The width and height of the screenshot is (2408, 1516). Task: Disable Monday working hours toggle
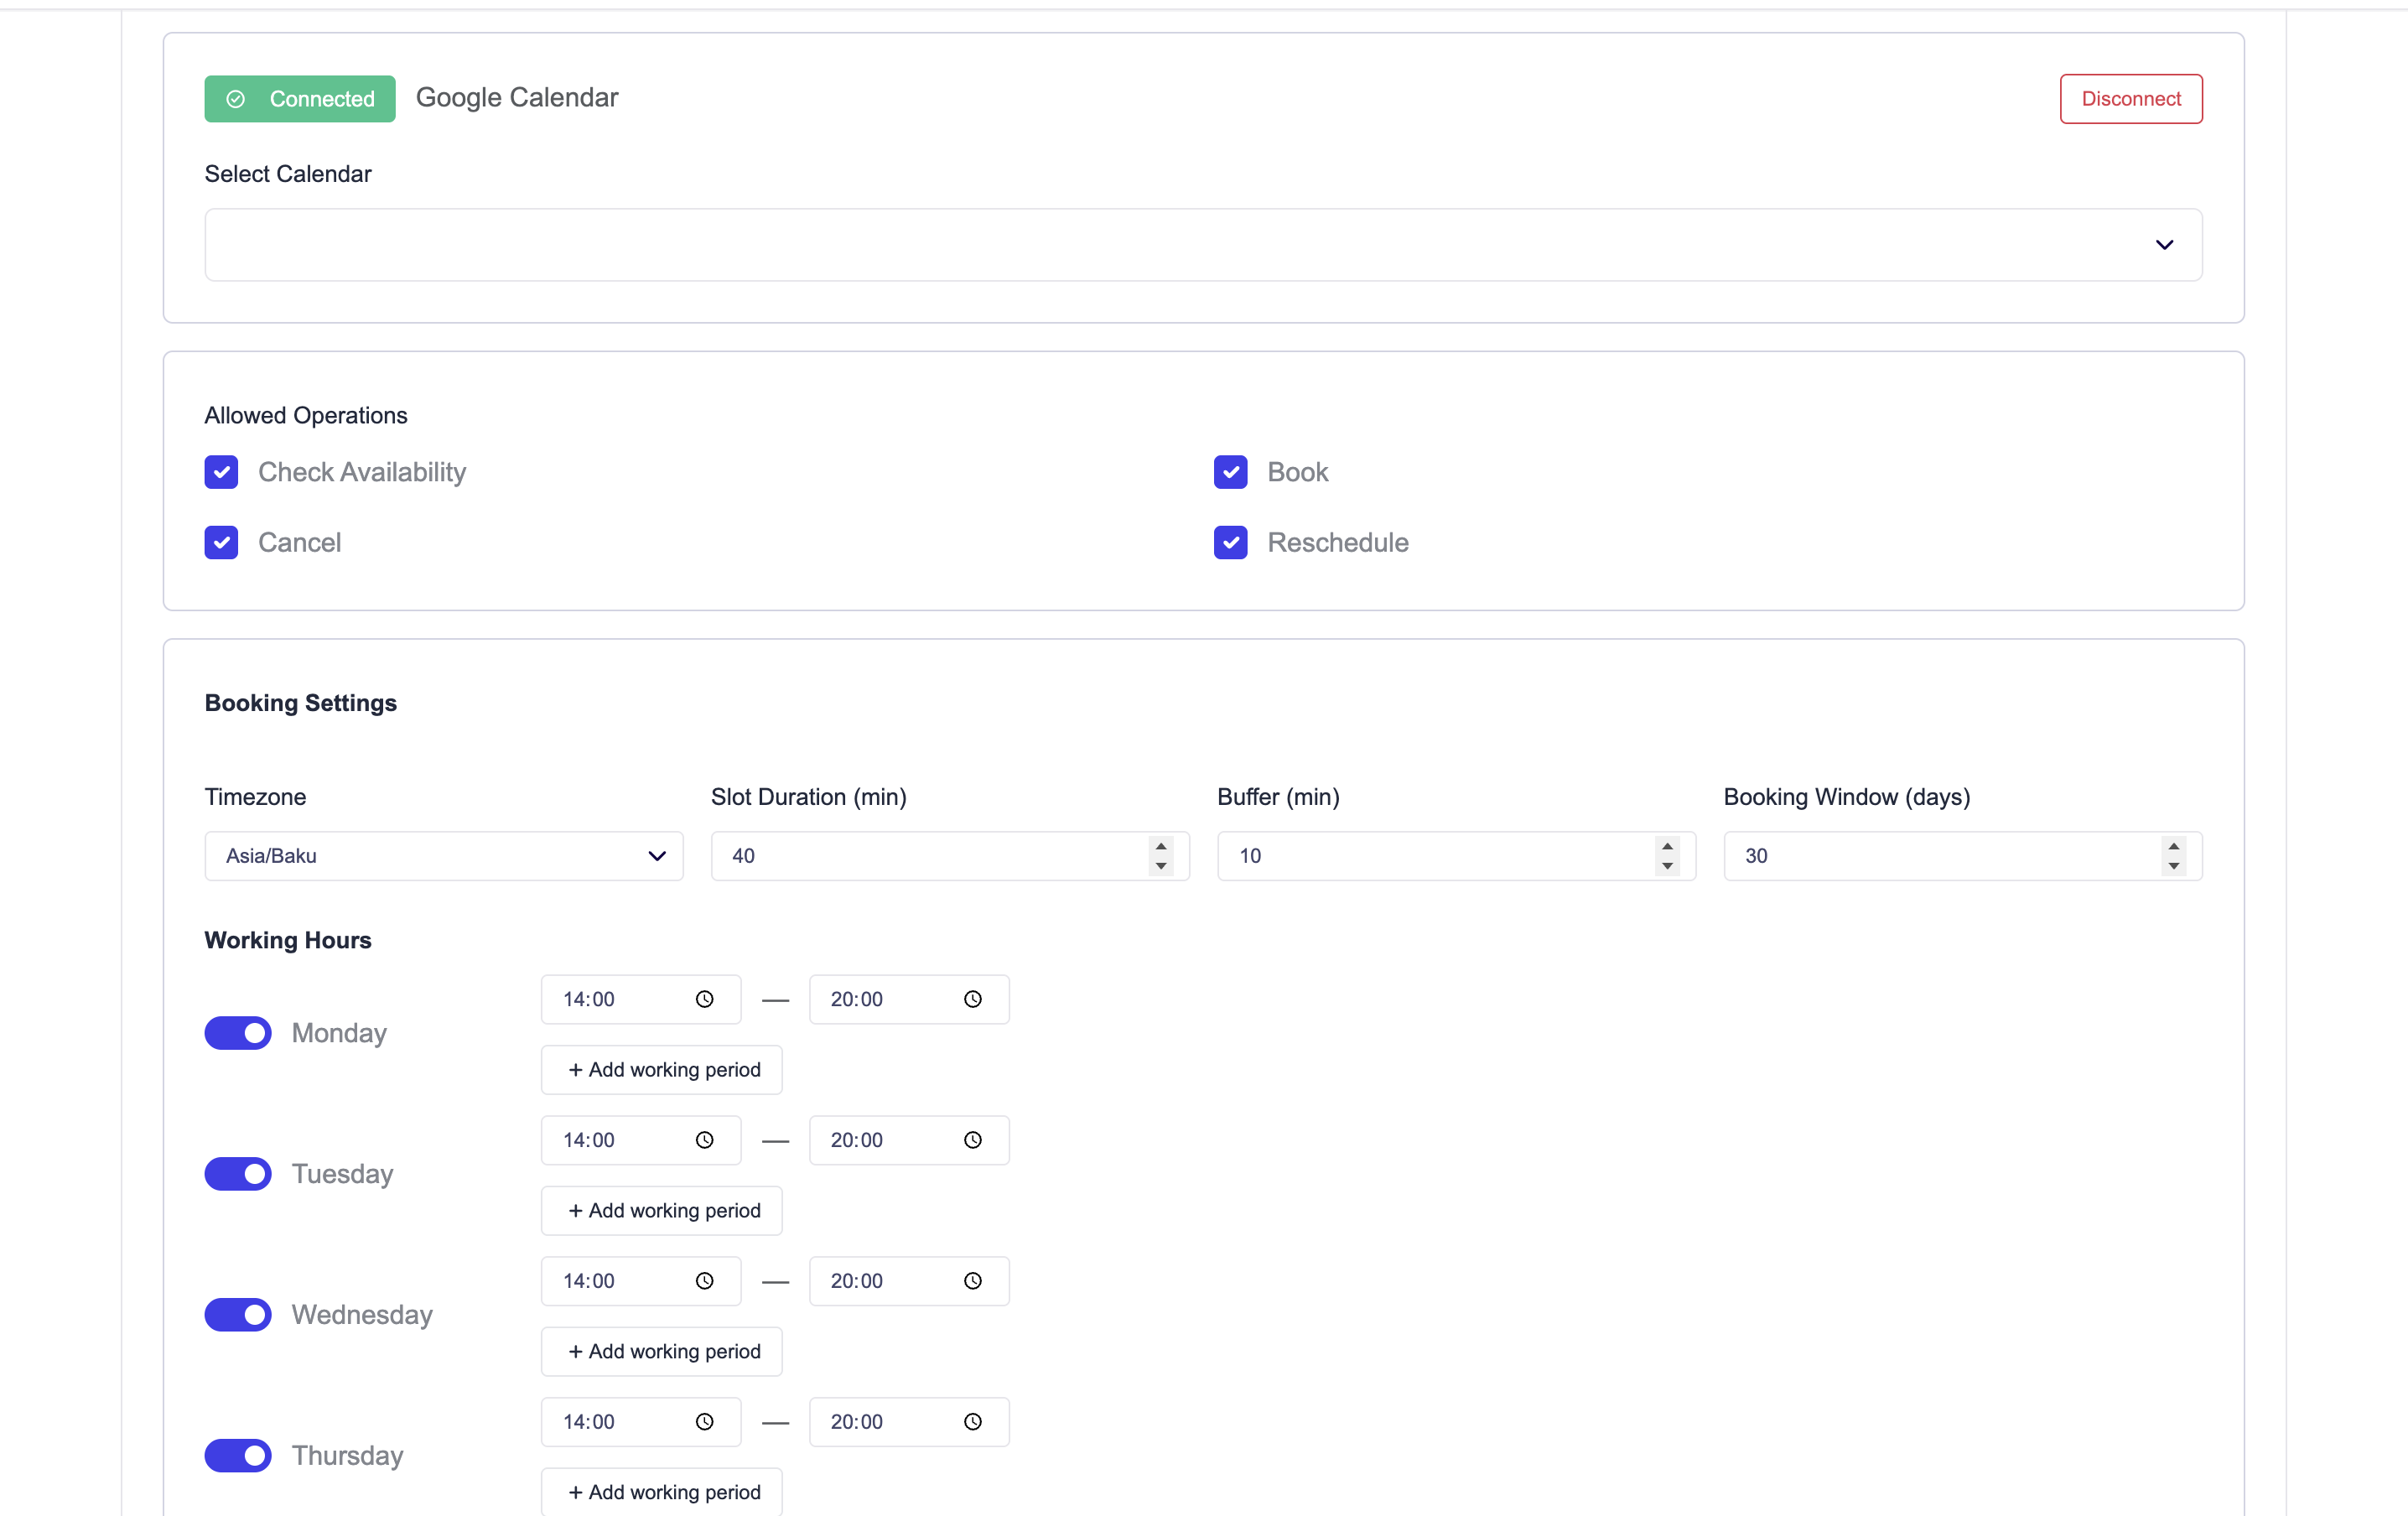(238, 1033)
